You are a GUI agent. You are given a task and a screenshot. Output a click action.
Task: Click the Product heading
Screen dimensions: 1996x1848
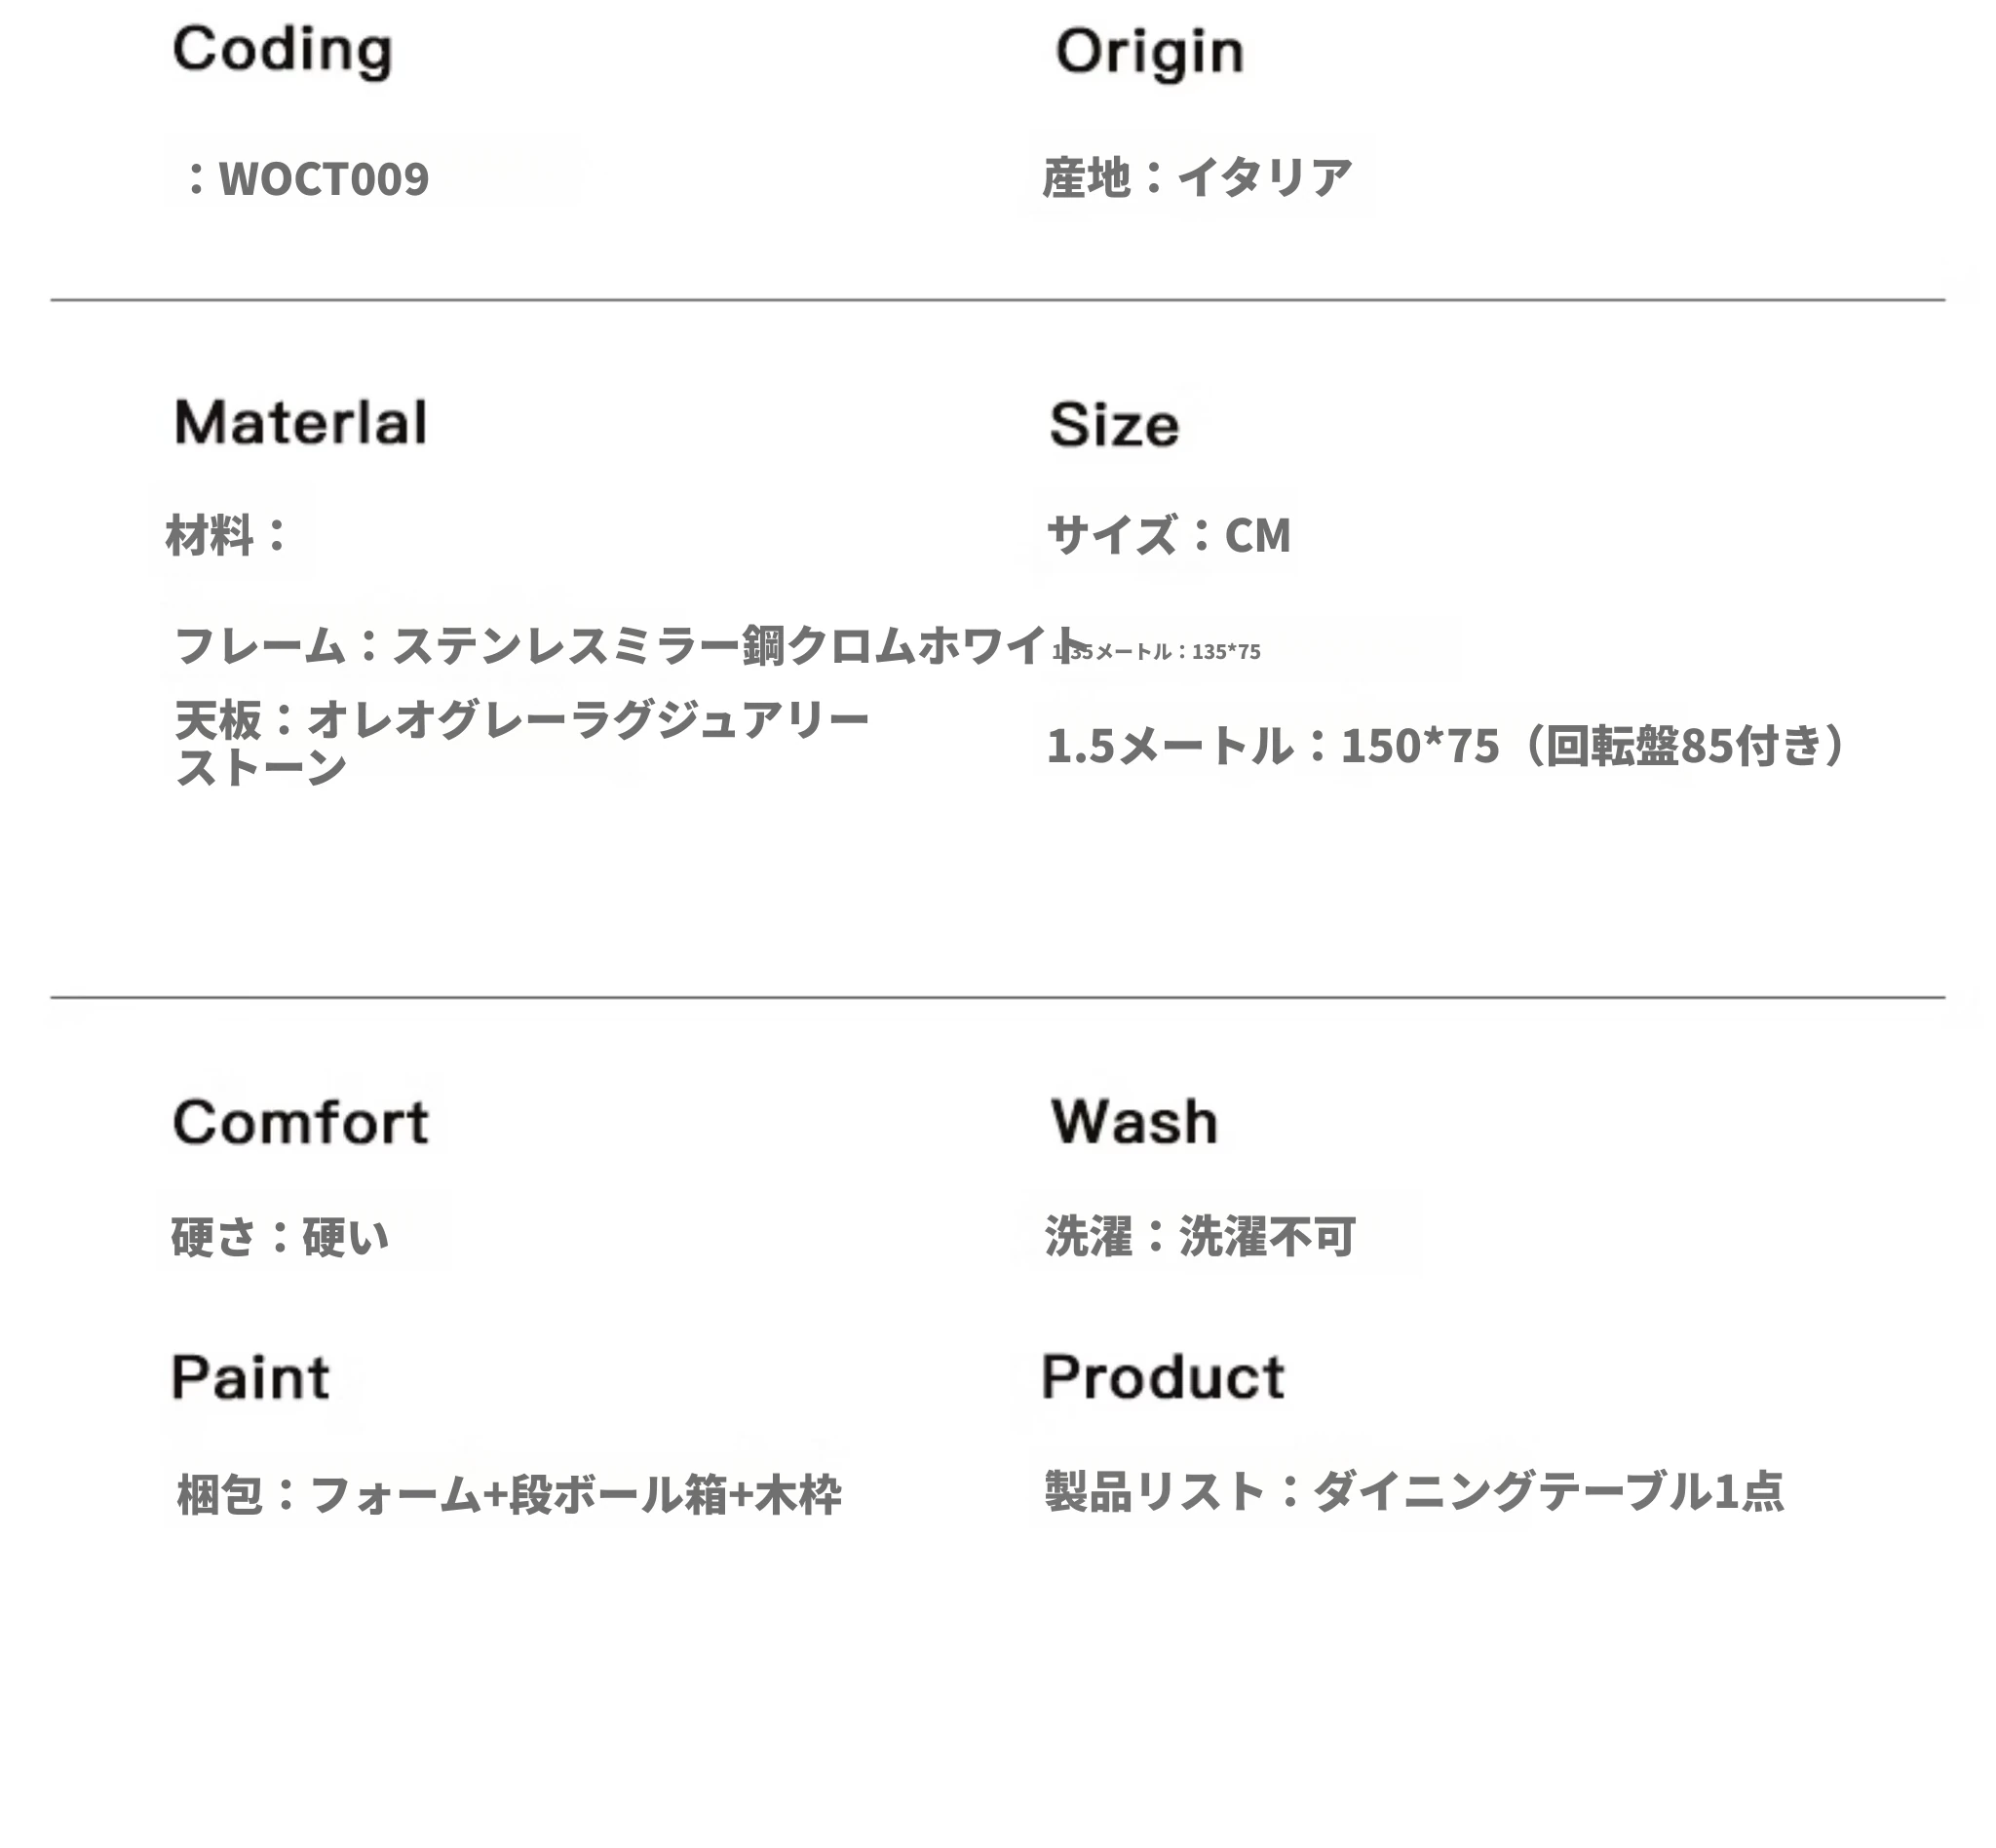[x=1162, y=1377]
